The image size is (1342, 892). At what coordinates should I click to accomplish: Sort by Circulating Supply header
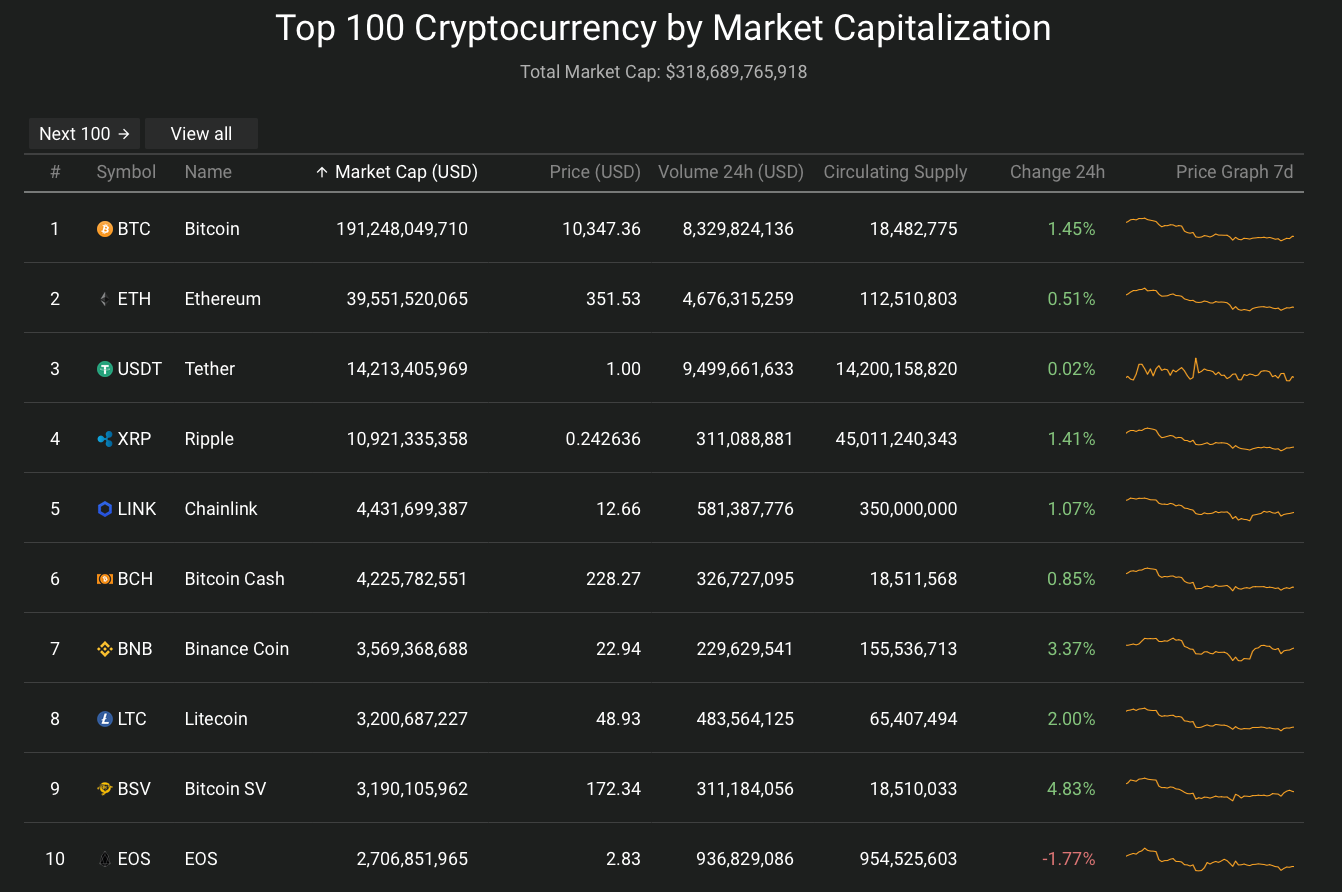click(x=895, y=172)
